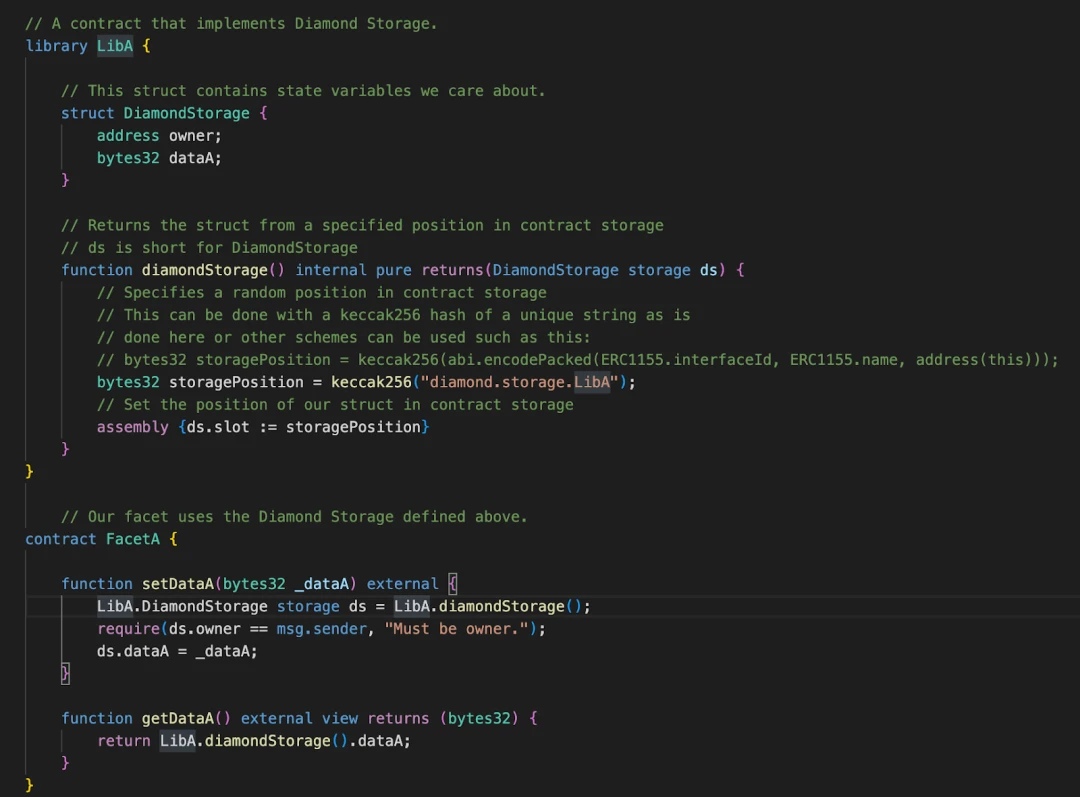Click the assembly keyword

pyautogui.click(x=132, y=427)
